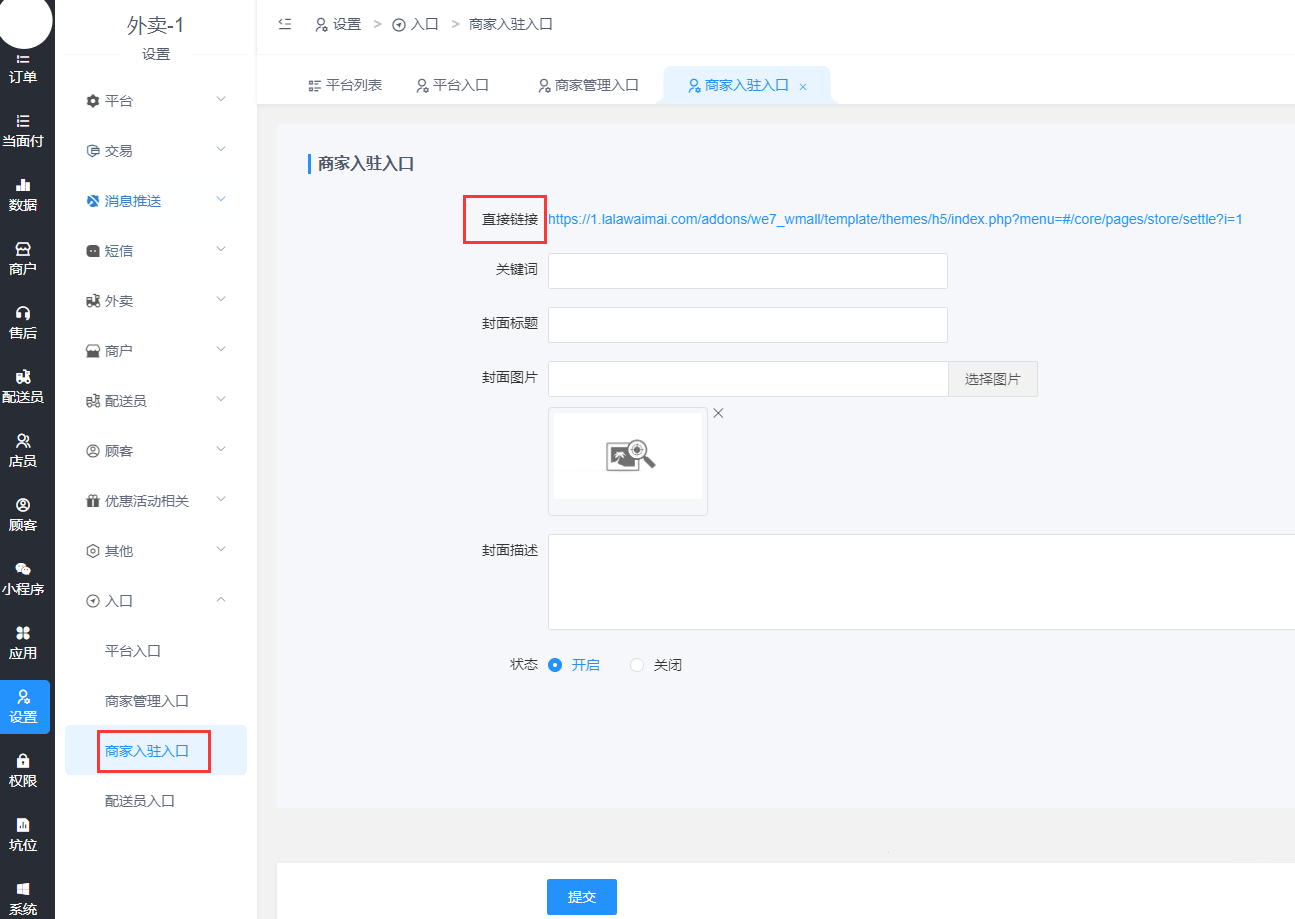Open the 店员 staff section
1295x919 pixels.
23,451
